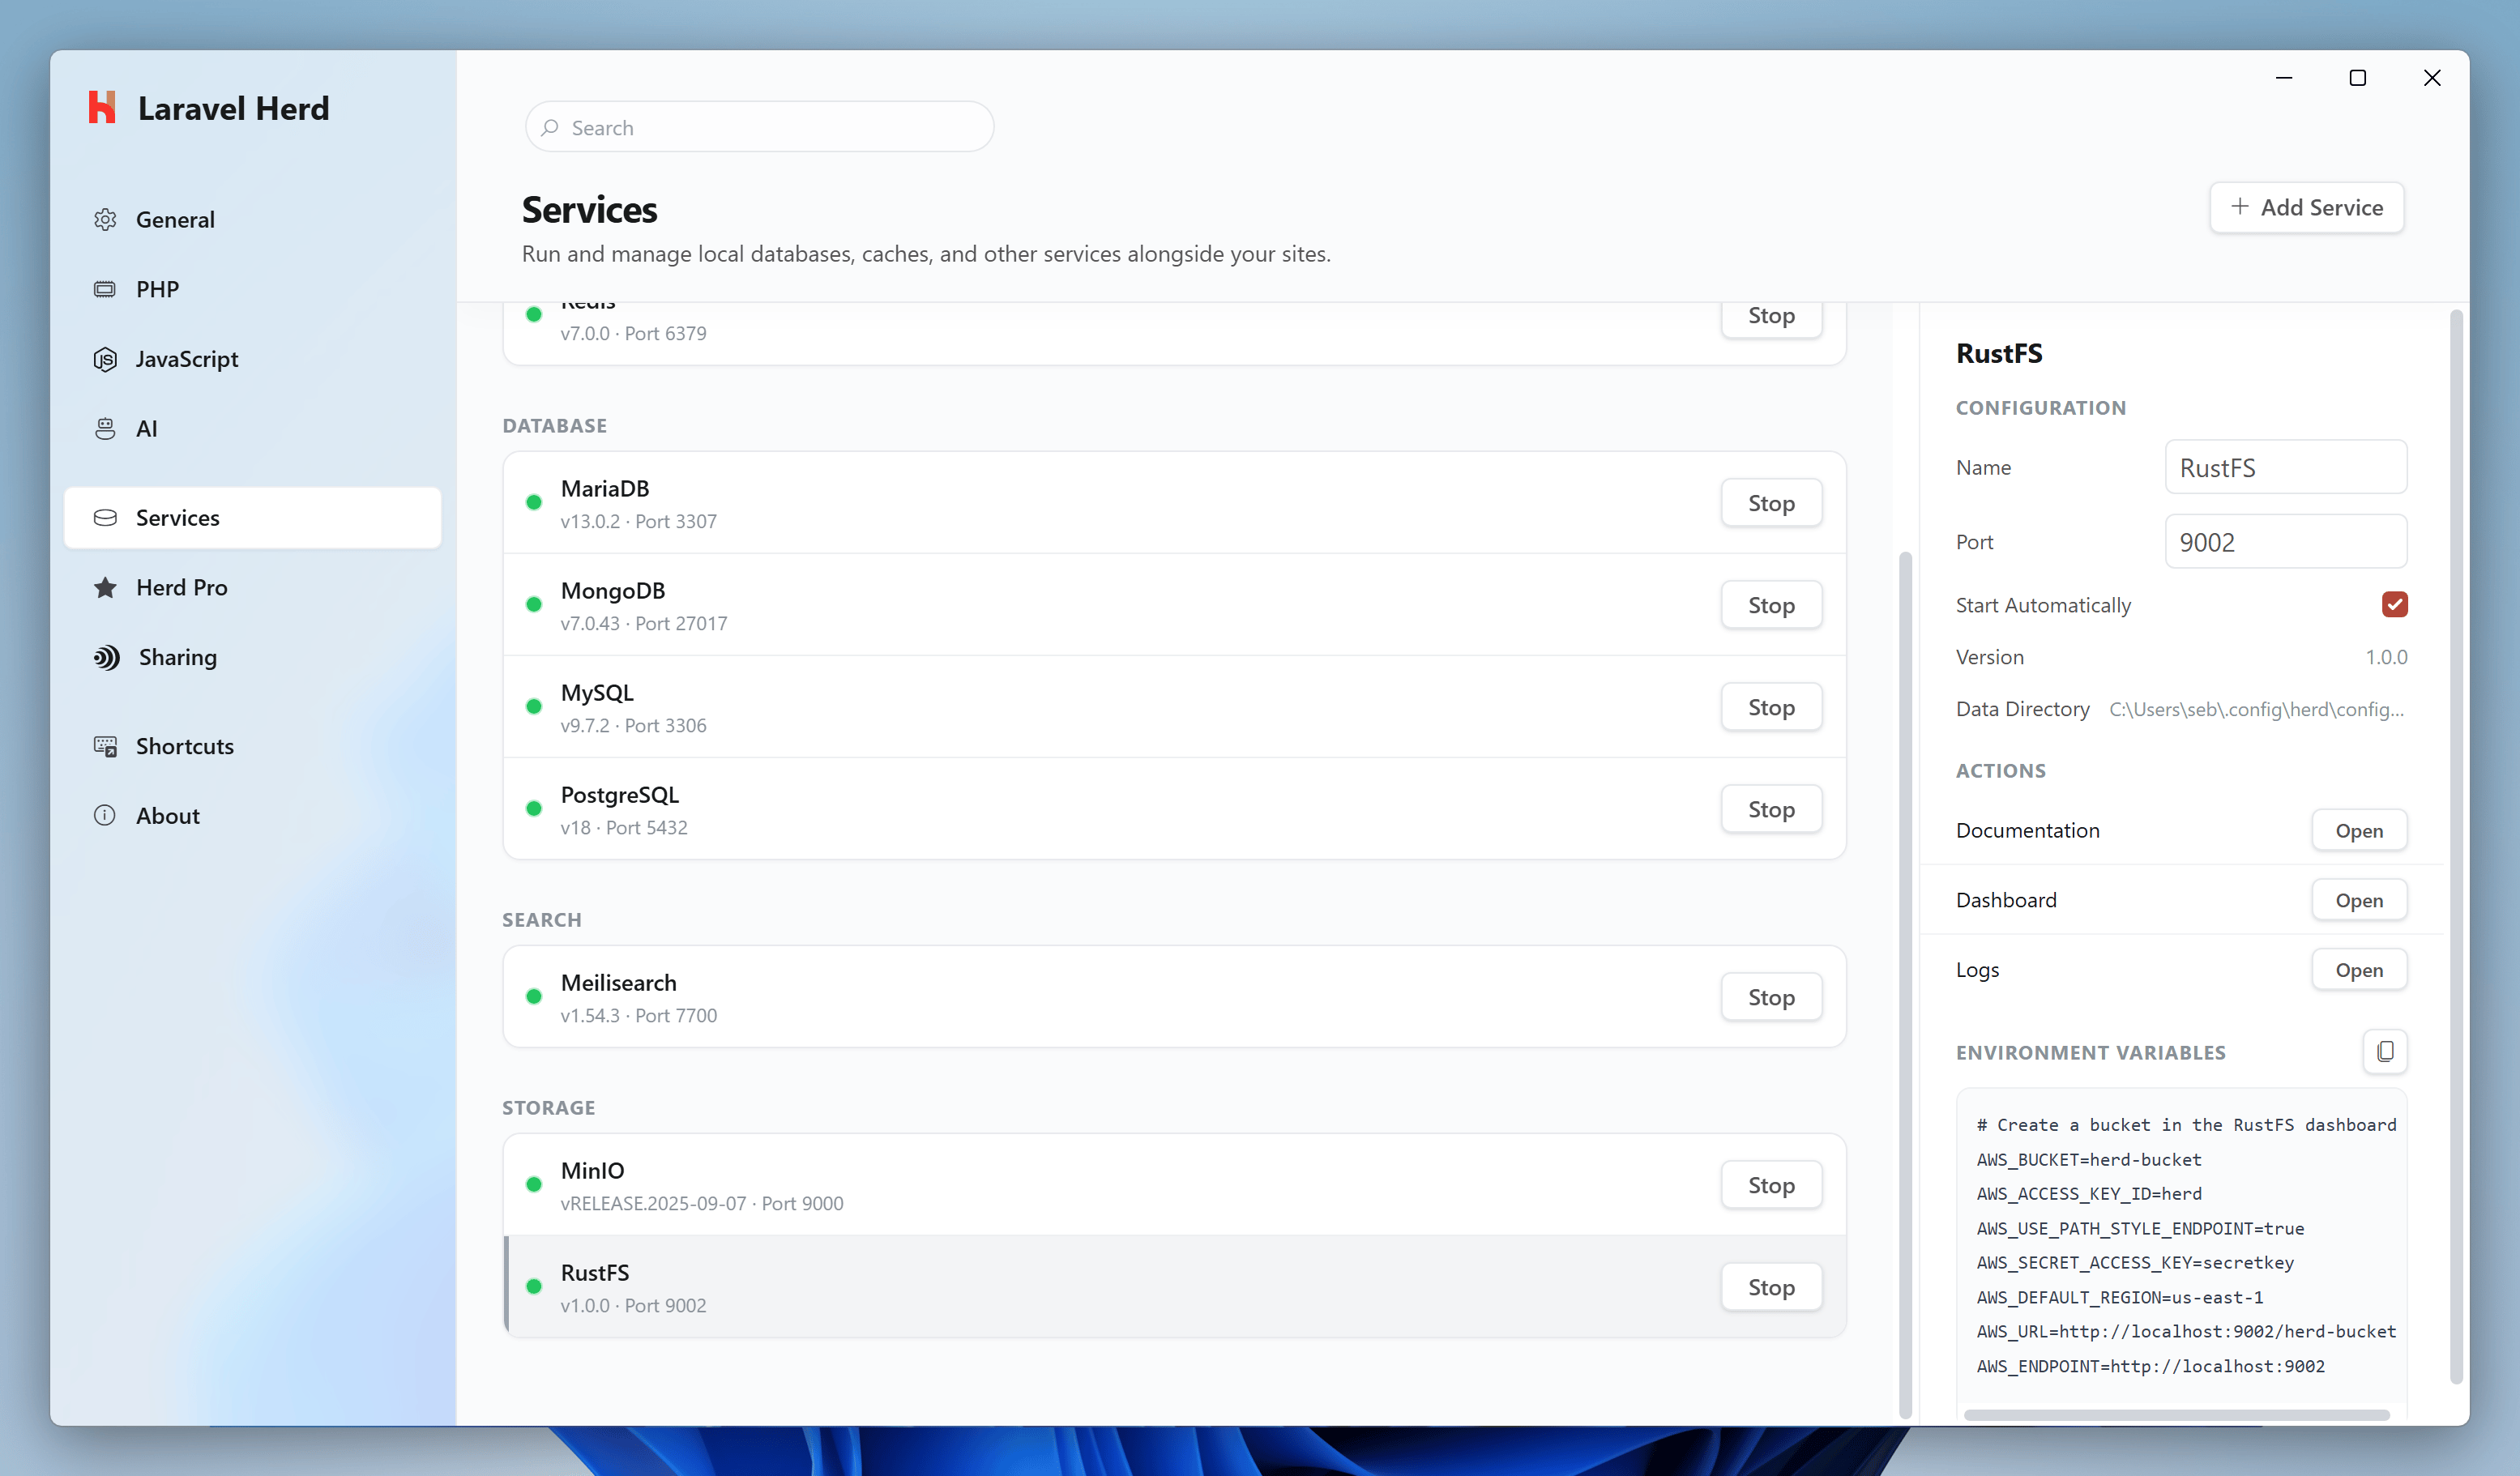2520x1476 pixels.
Task: Click the JavaScript hexagon icon
Action: click(105, 359)
